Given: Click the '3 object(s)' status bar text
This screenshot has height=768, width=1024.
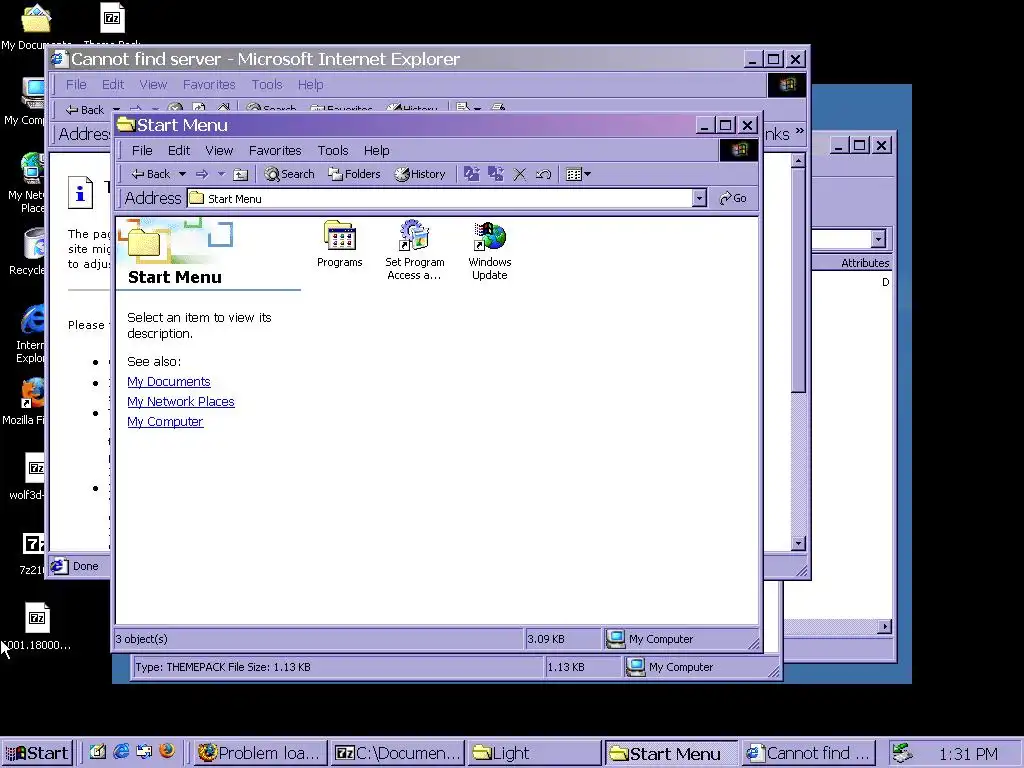Looking at the screenshot, I should tap(142, 639).
